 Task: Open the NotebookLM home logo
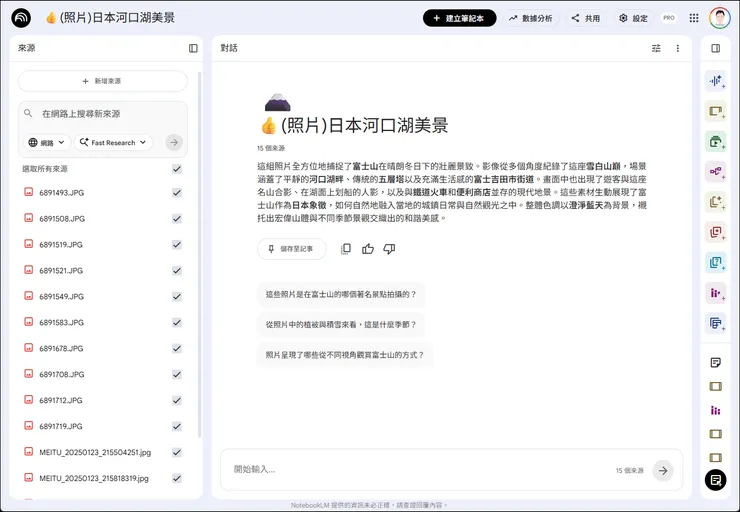pos(21,18)
